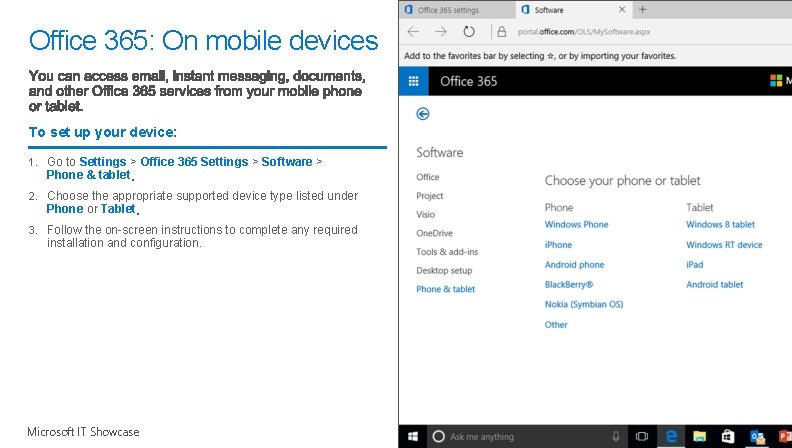
Task: Select Office in the Software sidebar
Action: point(428,177)
